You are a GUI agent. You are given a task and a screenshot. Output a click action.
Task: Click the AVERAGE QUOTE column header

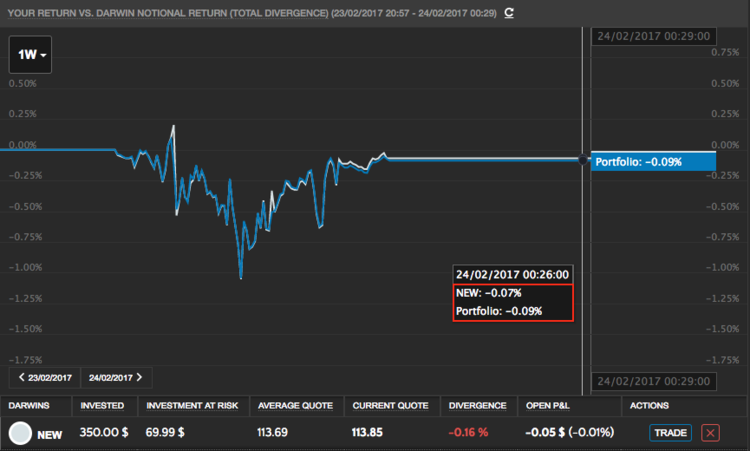[x=295, y=406]
